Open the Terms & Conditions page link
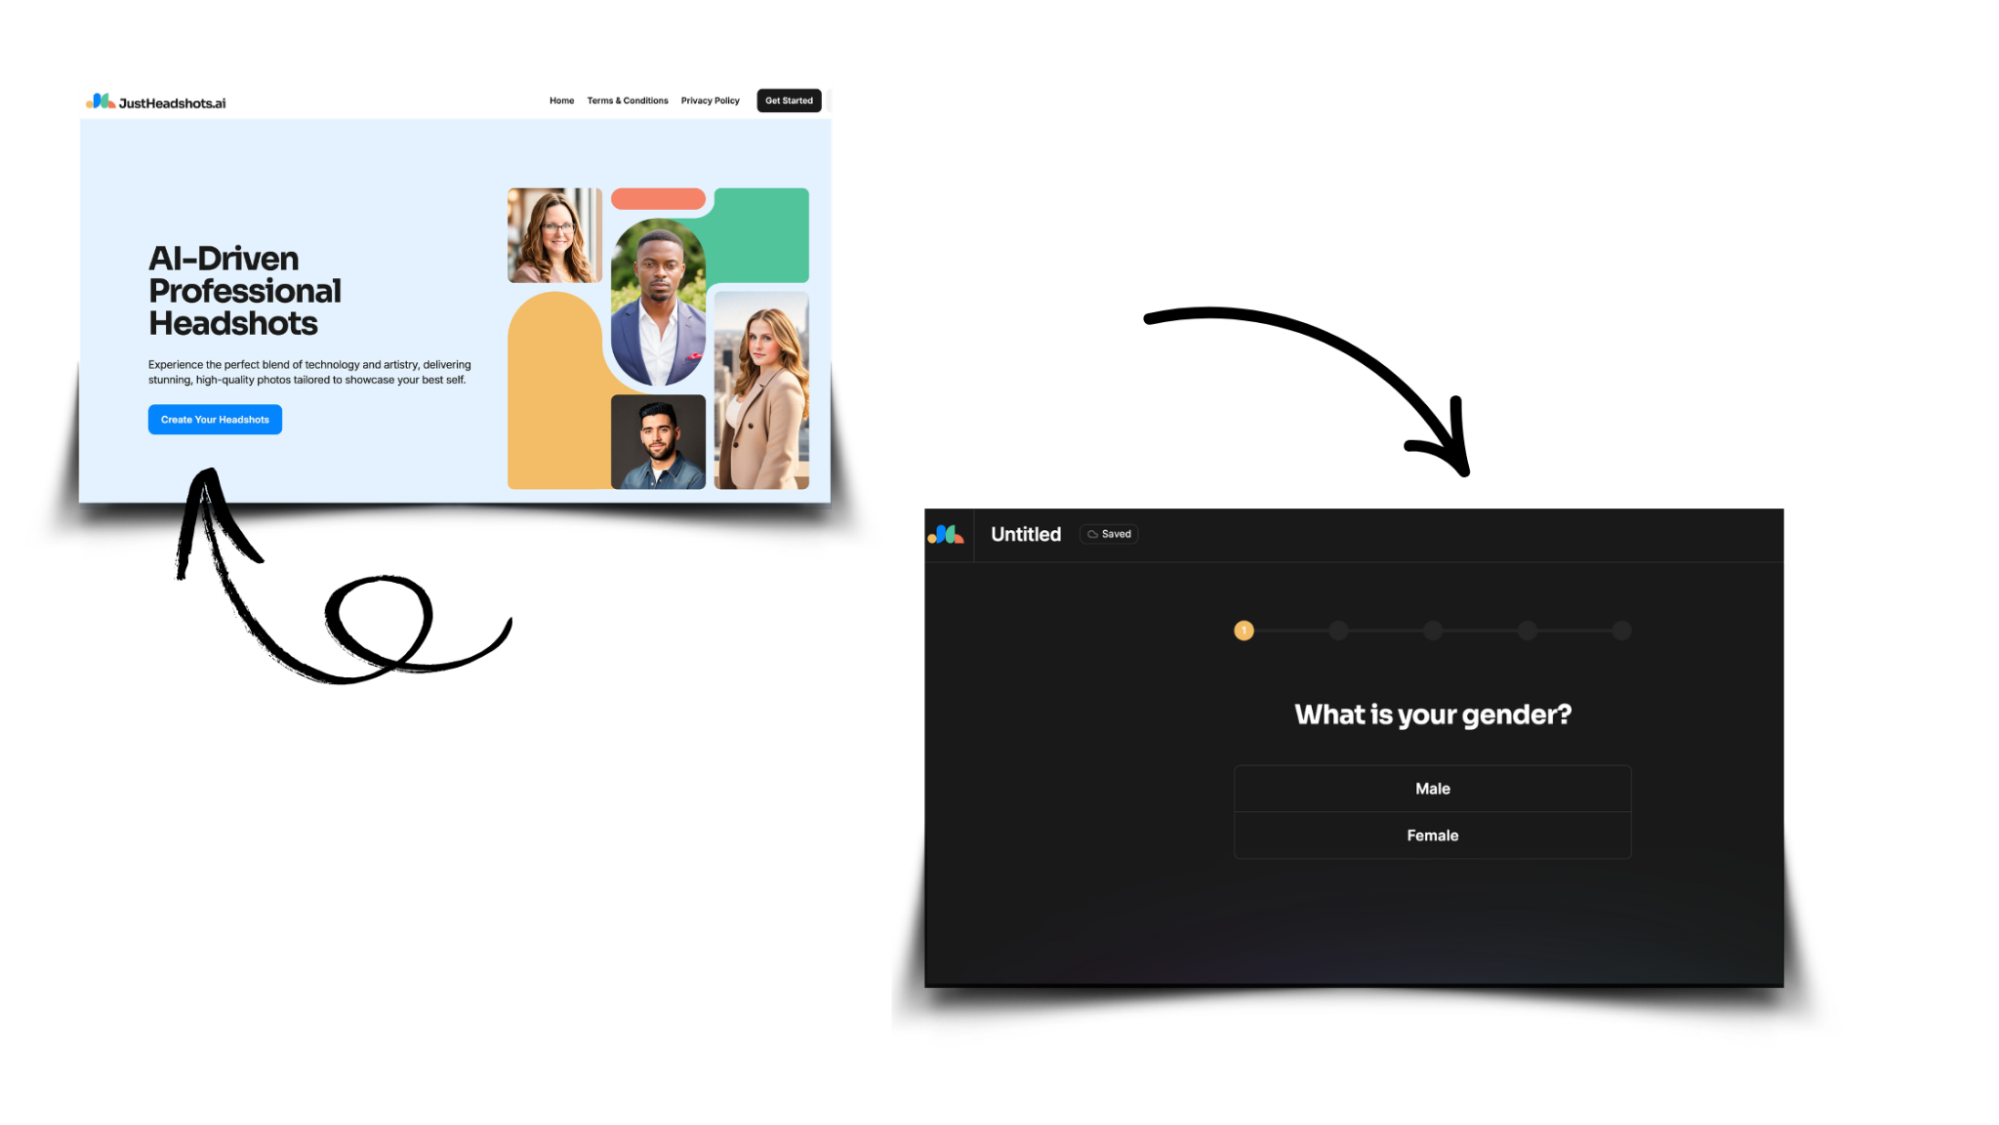The height and width of the screenshot is (1125, 1999). pos(627,101)
